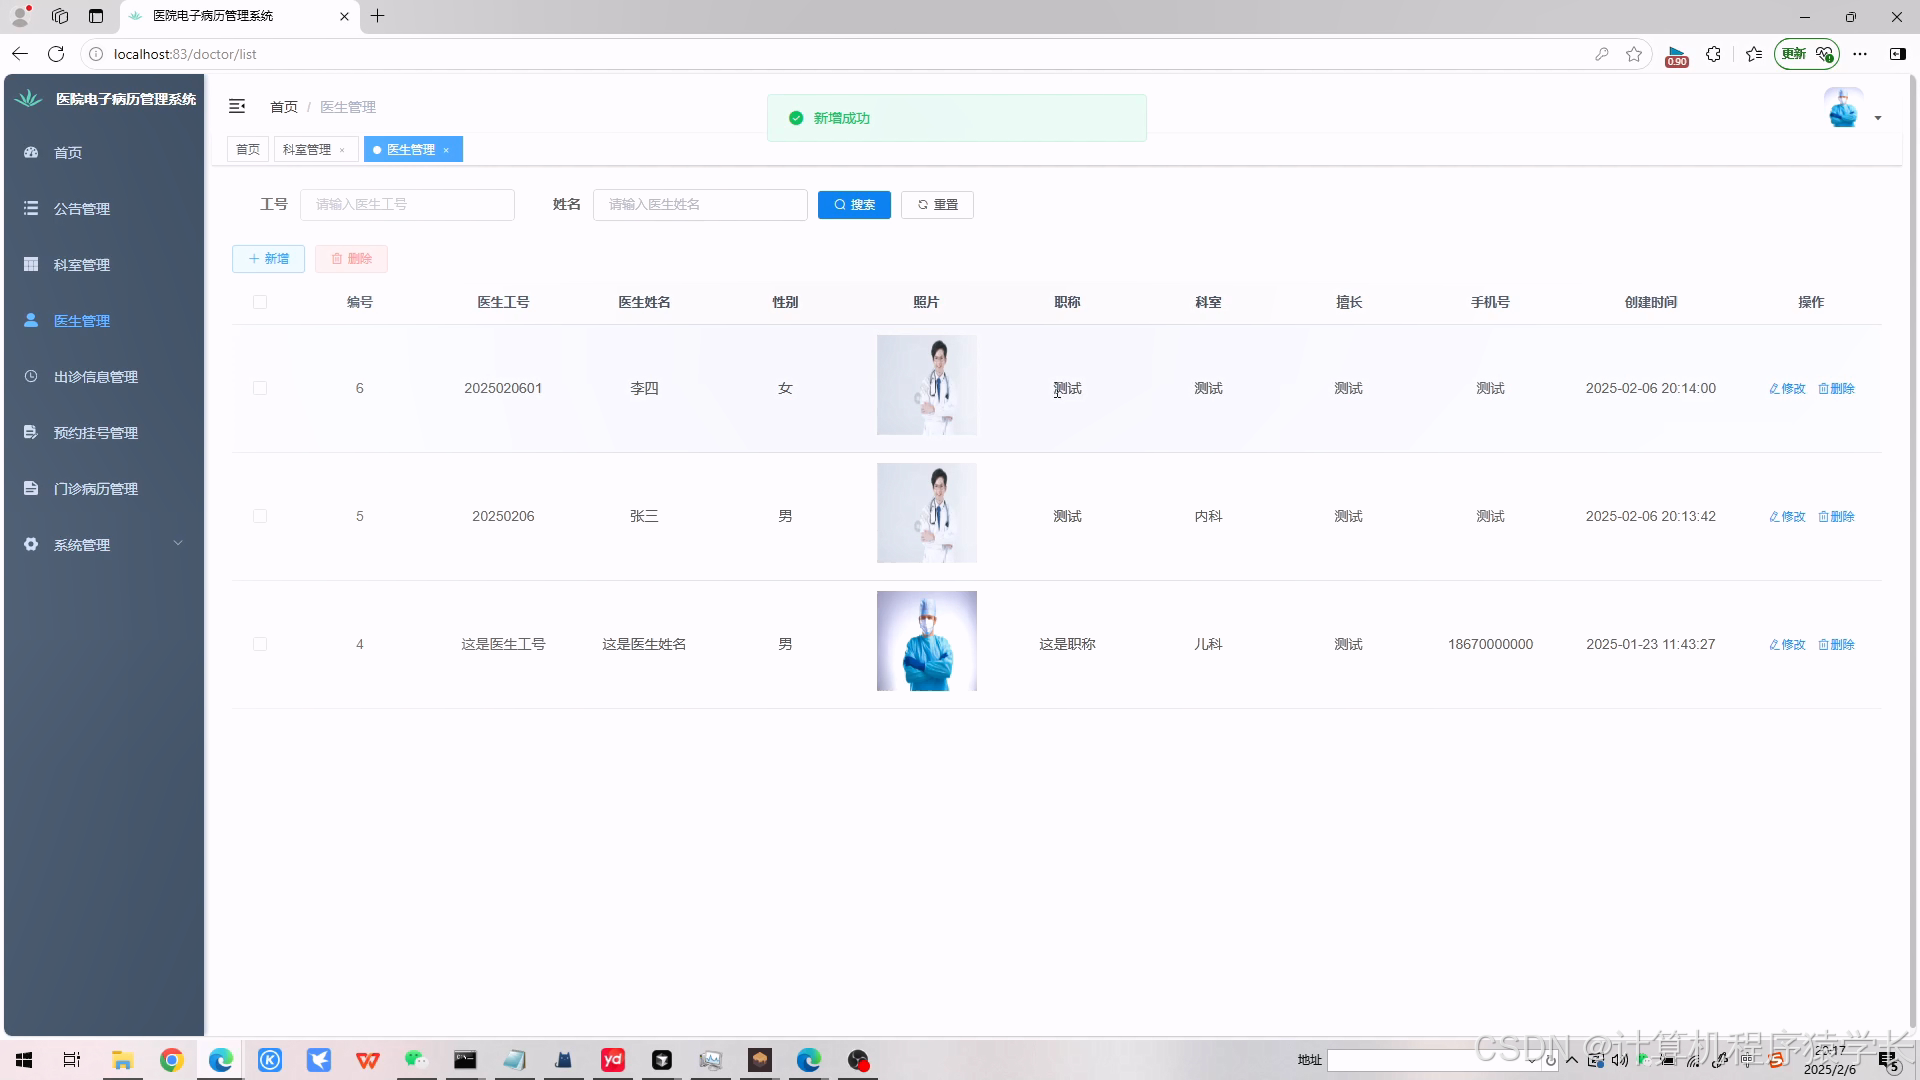The height and width of the screenshot is (1080, 1920).
Task: Open the 首页 sidebar menu item
Action: [x=104, y=153]
